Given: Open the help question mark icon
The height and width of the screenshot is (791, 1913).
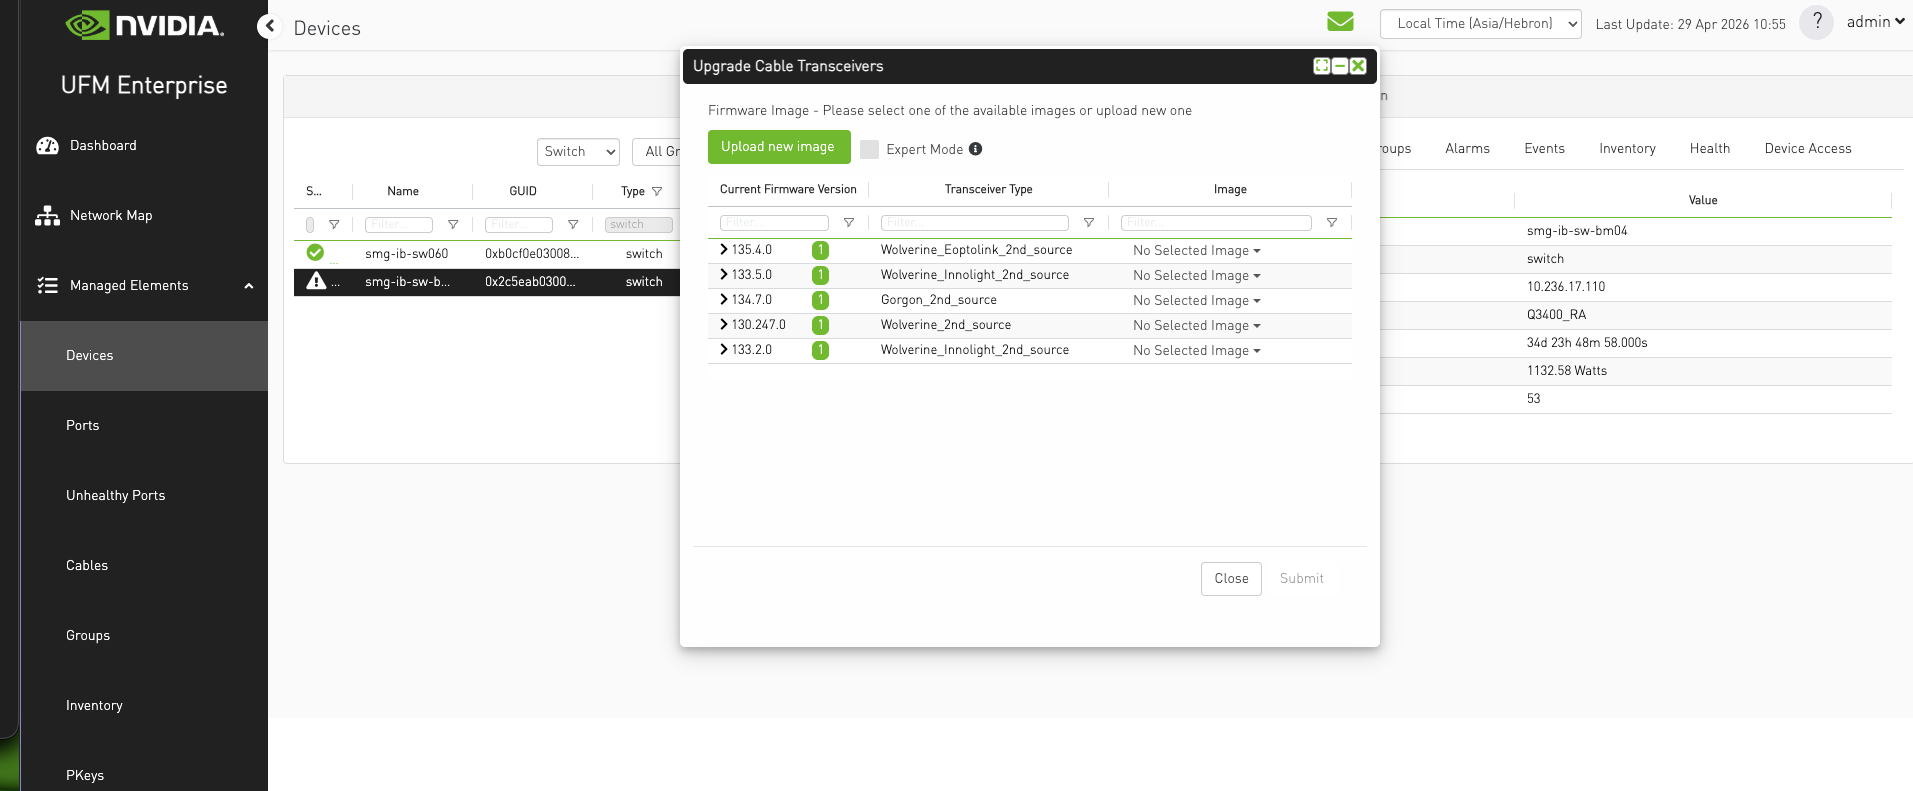Looking at the screenshot, I should [x=1816, y=22].
